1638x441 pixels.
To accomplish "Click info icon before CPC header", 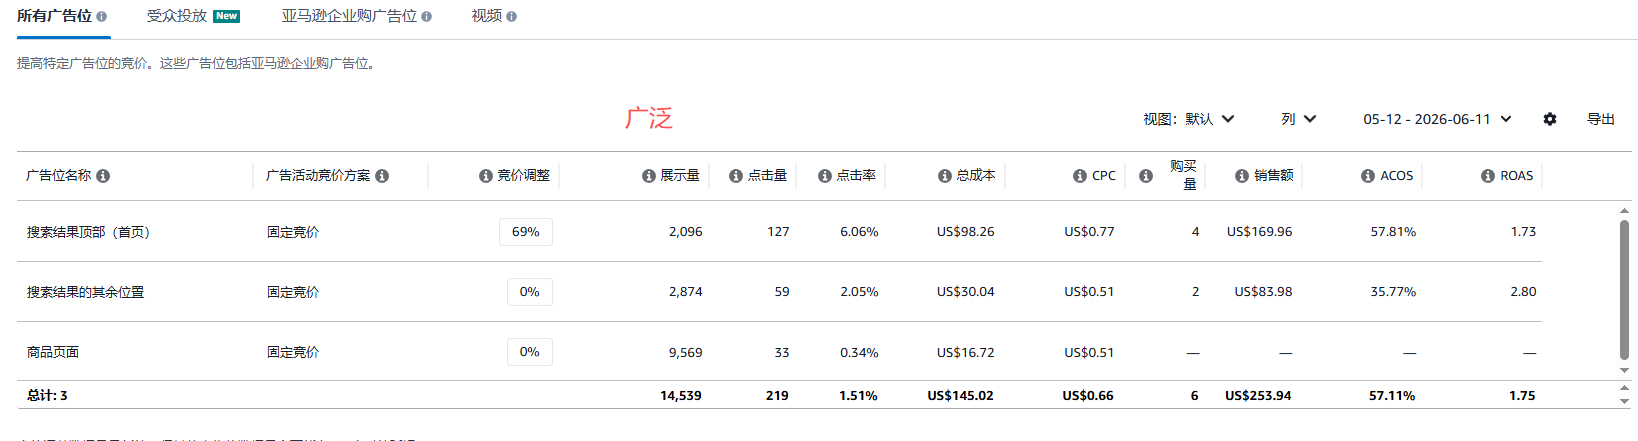I will coord(1080,176).
